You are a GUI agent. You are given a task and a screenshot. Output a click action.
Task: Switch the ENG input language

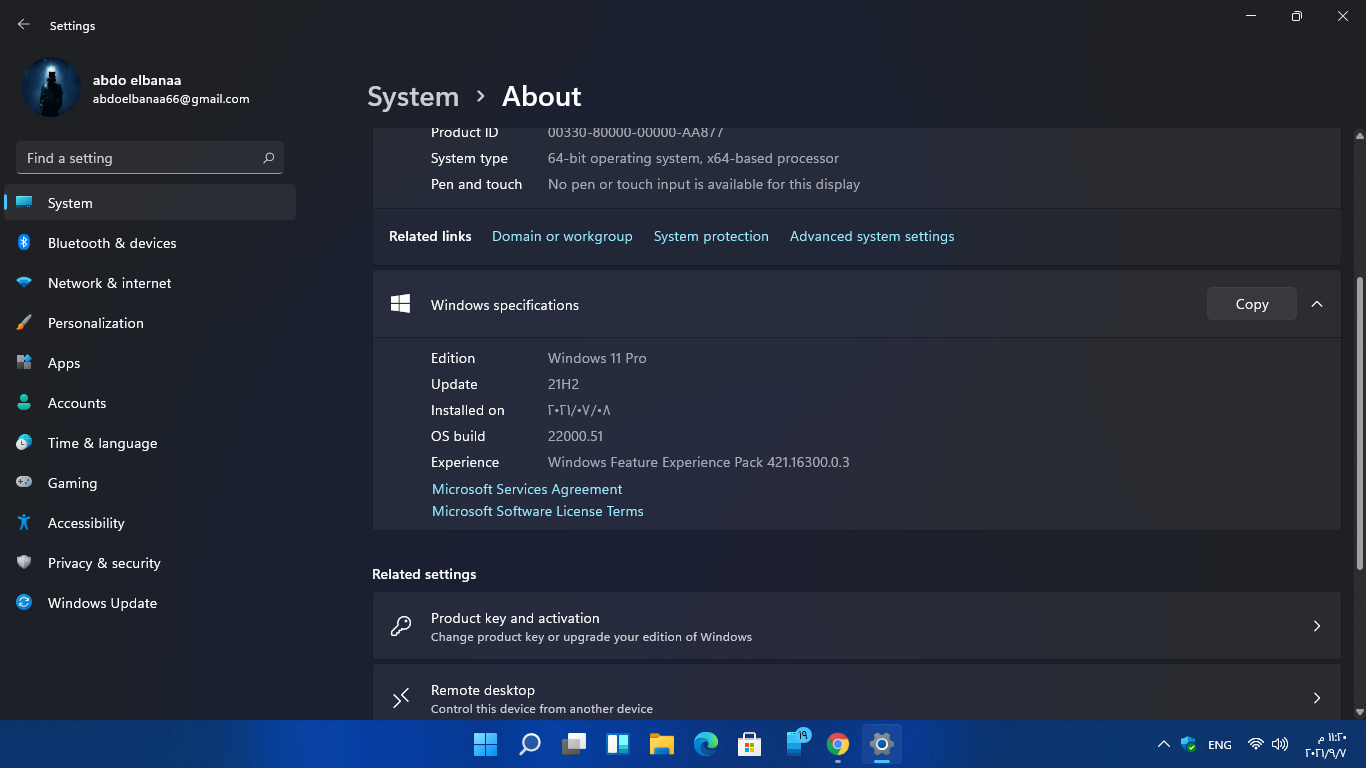[x=1220, y=745]
